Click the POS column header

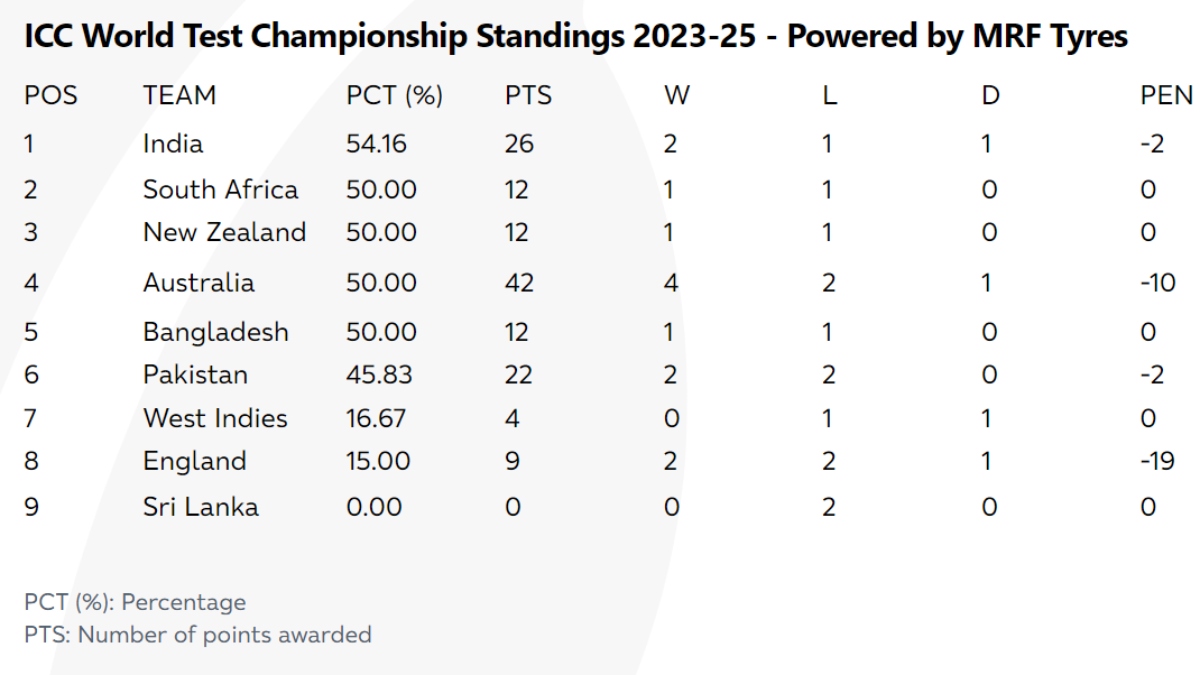point(51,96)
